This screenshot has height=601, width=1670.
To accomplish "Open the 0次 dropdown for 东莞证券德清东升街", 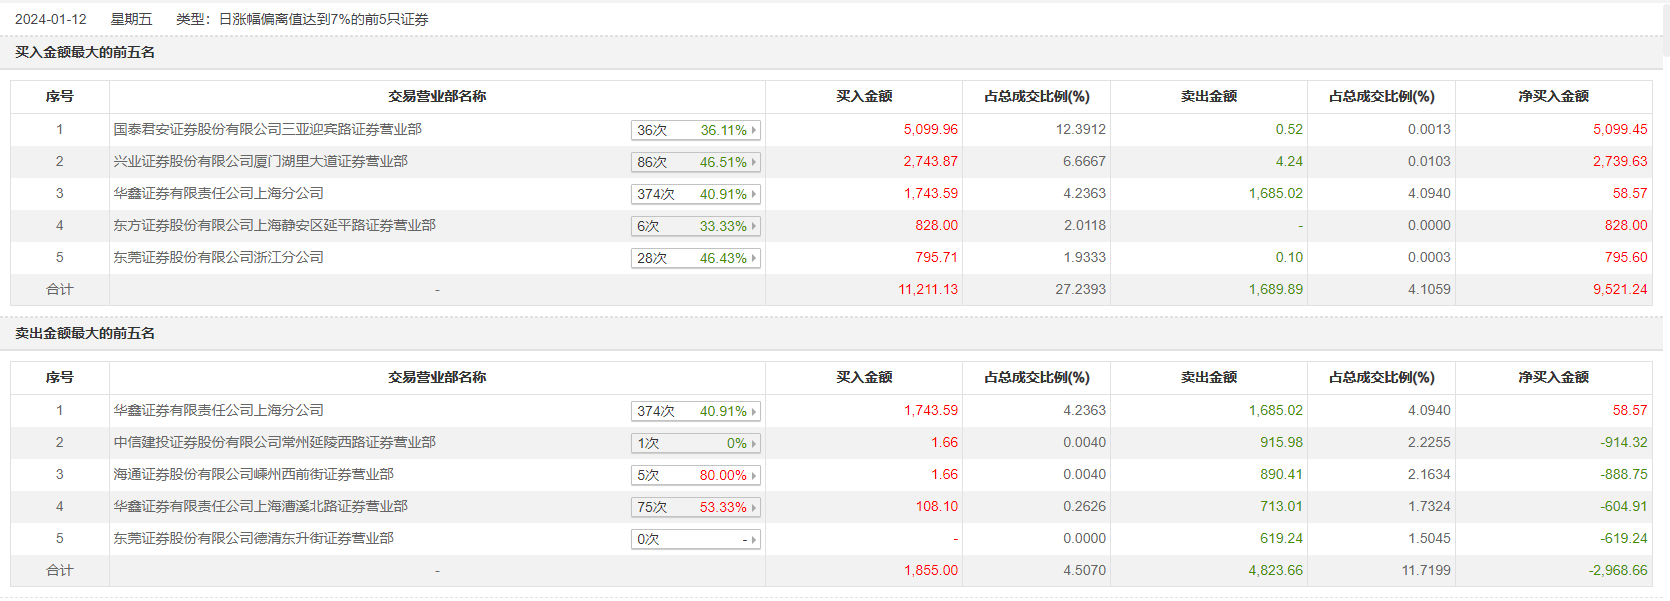I will coord(696,539).
